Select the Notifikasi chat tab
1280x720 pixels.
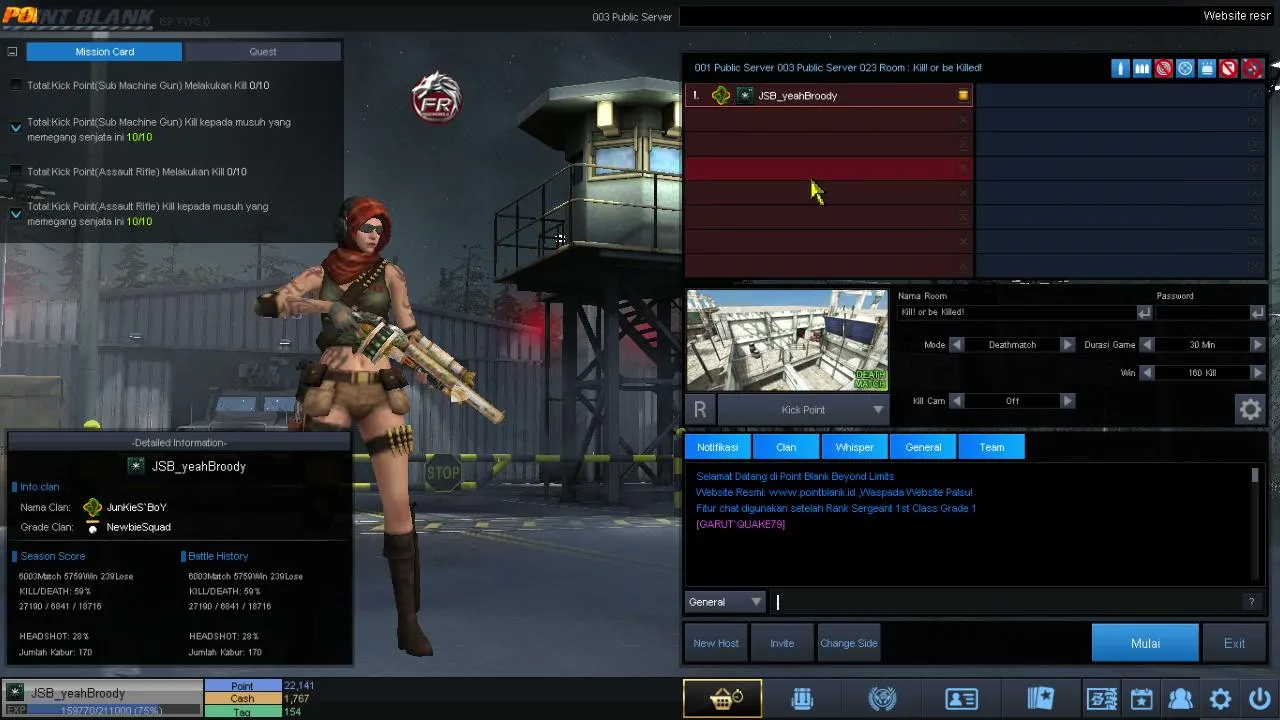click(717, 447)
